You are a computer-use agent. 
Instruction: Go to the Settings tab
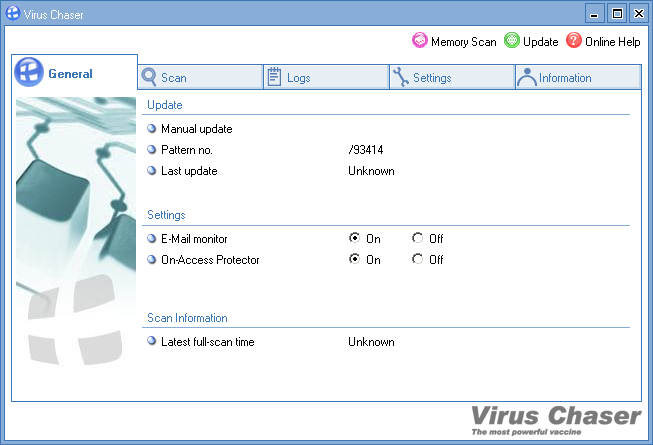(452, 77)
